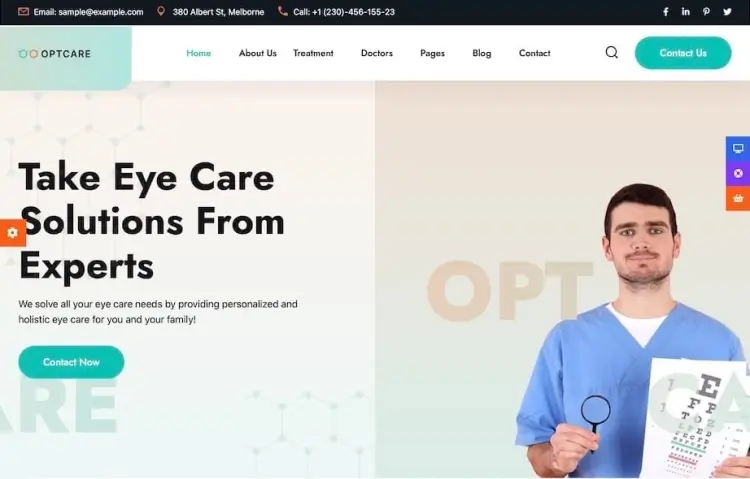Open the Pinterest social icon
750x479 pixels.
point(706,11)
